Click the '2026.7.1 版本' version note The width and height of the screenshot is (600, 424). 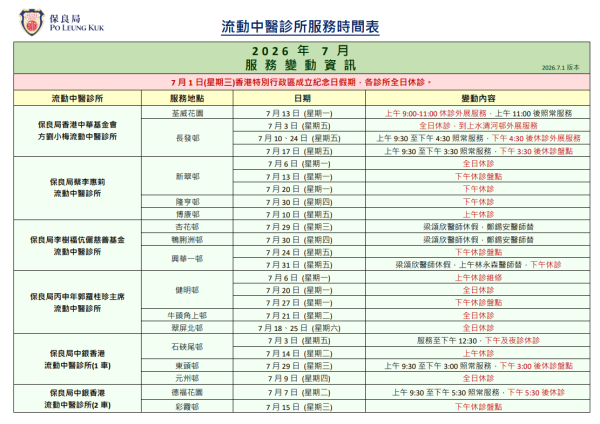(x=561, y=67)
